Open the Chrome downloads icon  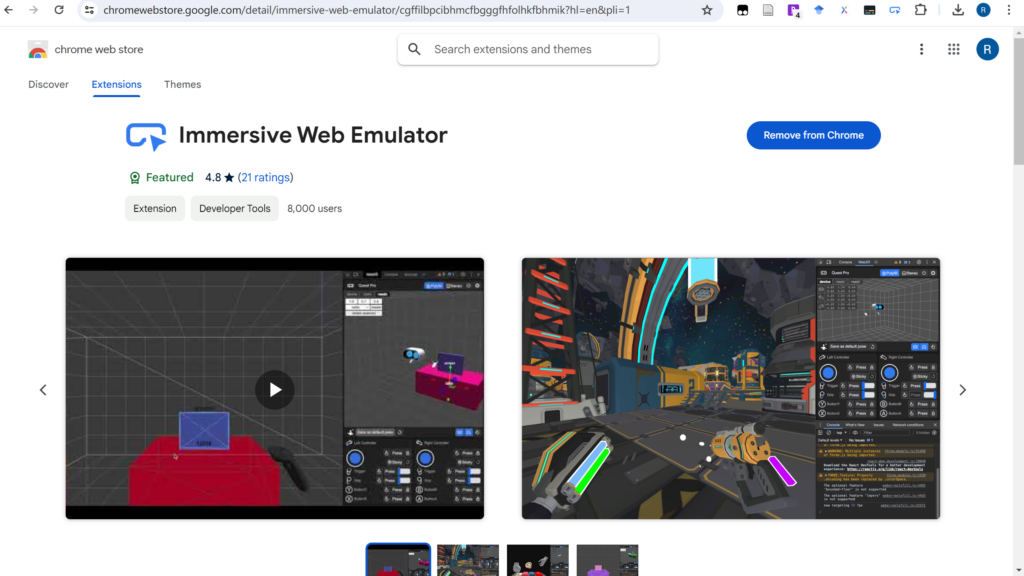[958, 10]
